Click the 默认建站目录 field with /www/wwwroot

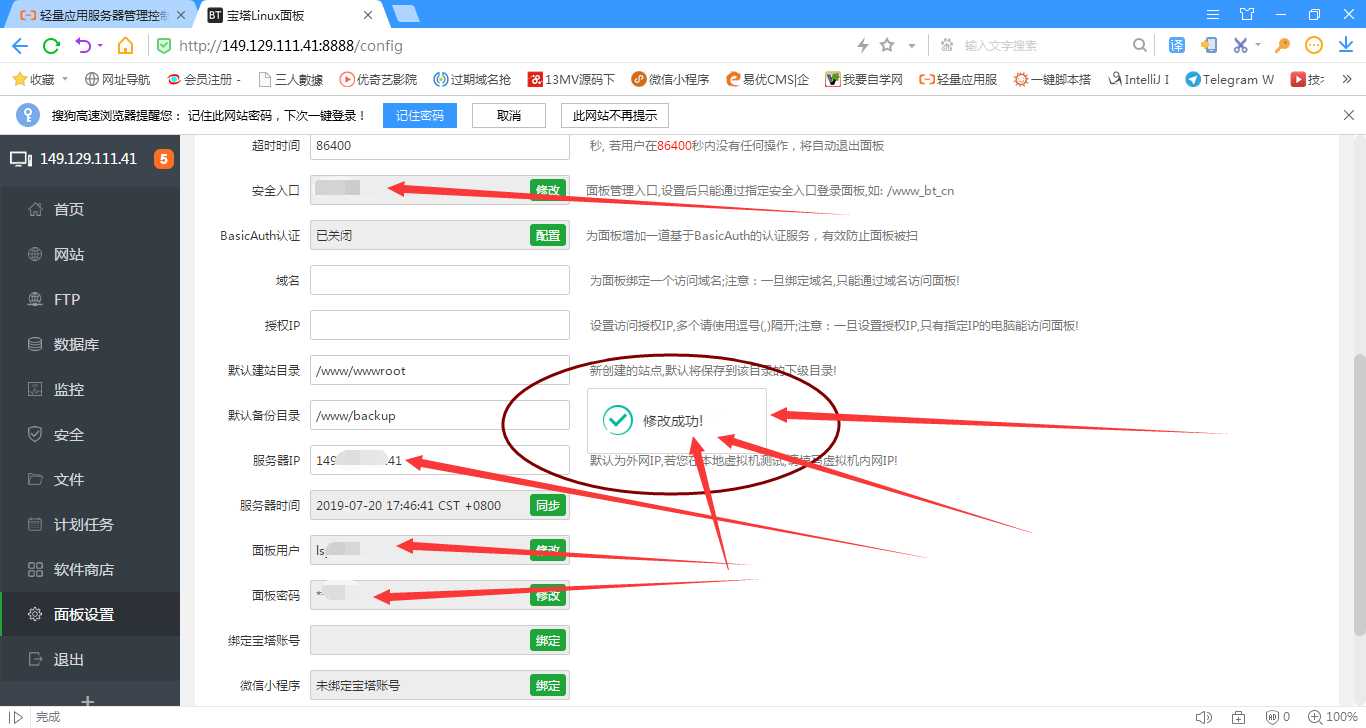click(x=440, y=370)
